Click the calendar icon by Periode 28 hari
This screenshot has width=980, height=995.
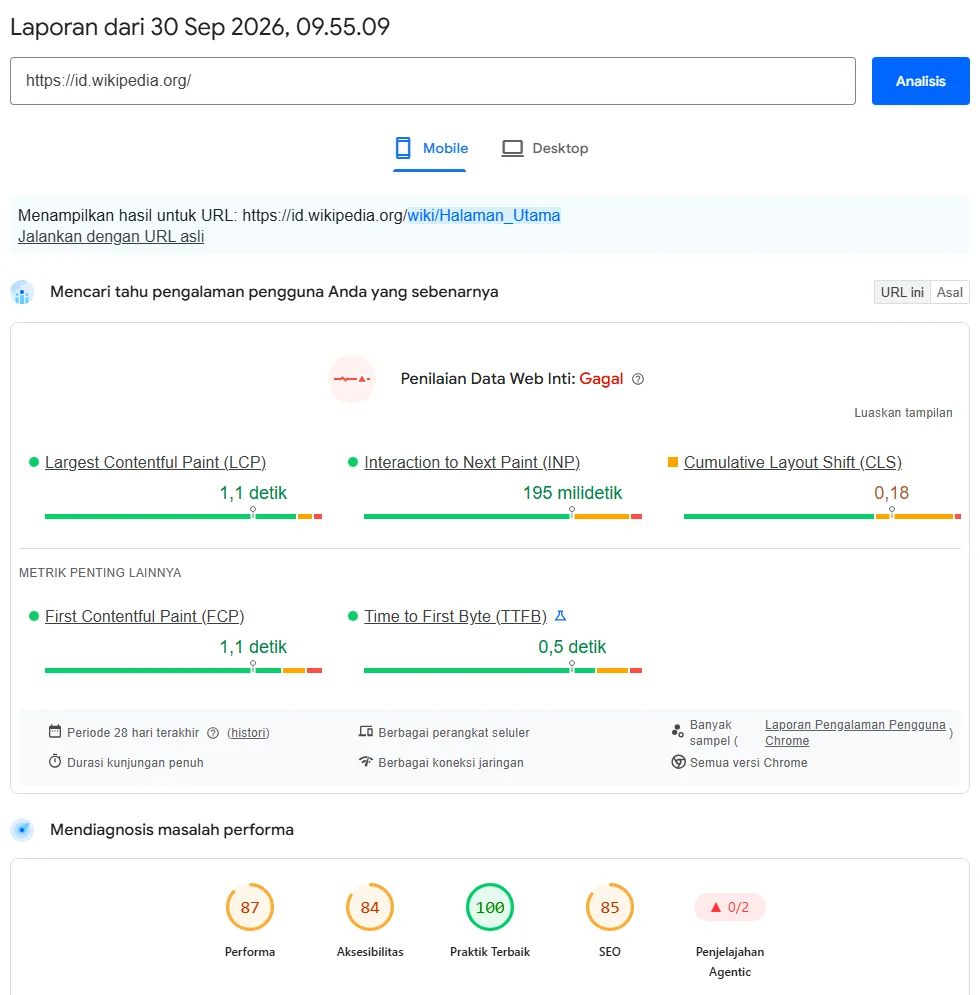click(55, 732)
